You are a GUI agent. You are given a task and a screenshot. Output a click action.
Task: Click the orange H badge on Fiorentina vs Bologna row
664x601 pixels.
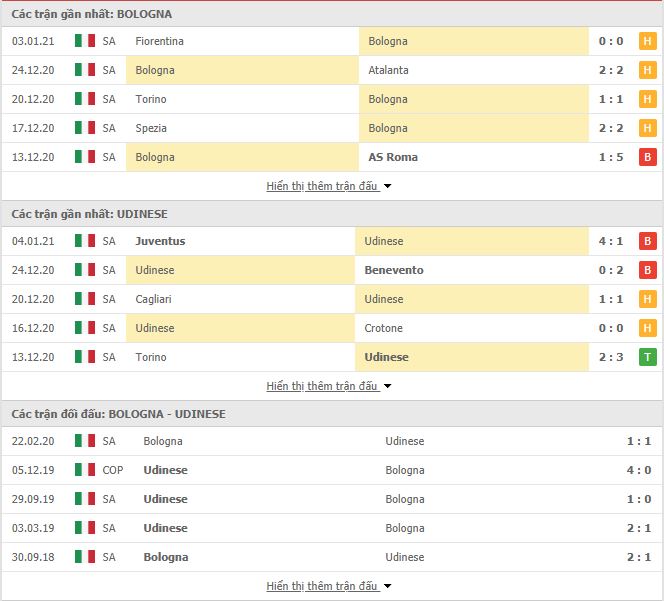point(647,41)
